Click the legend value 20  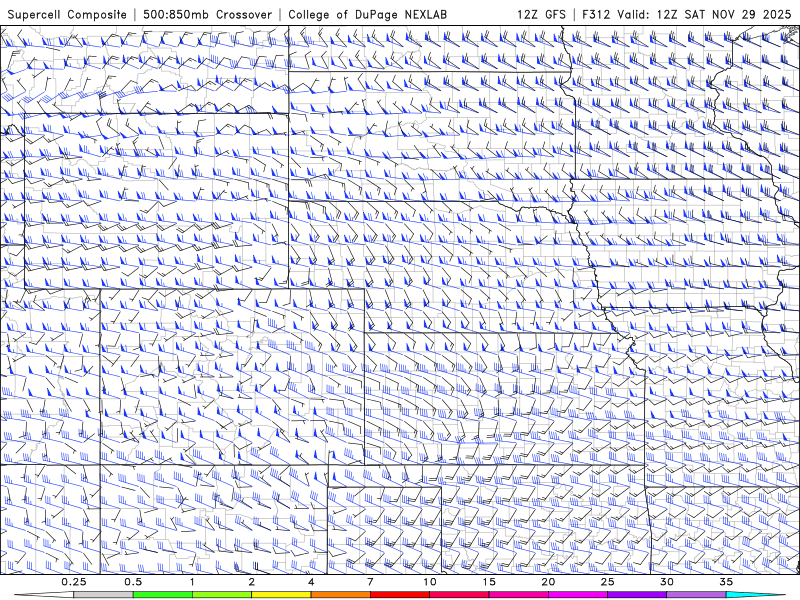(548, 582)
